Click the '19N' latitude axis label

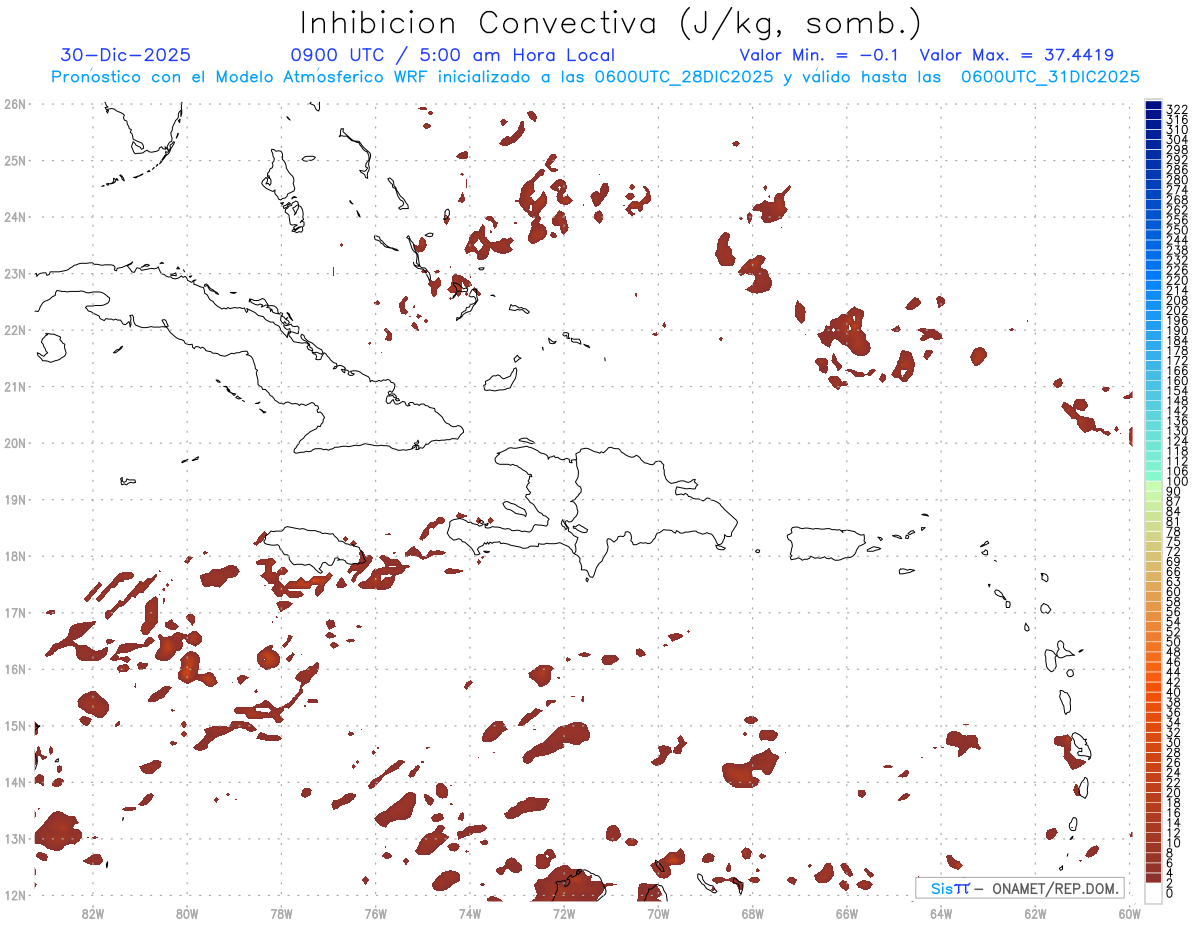[15, 499]
